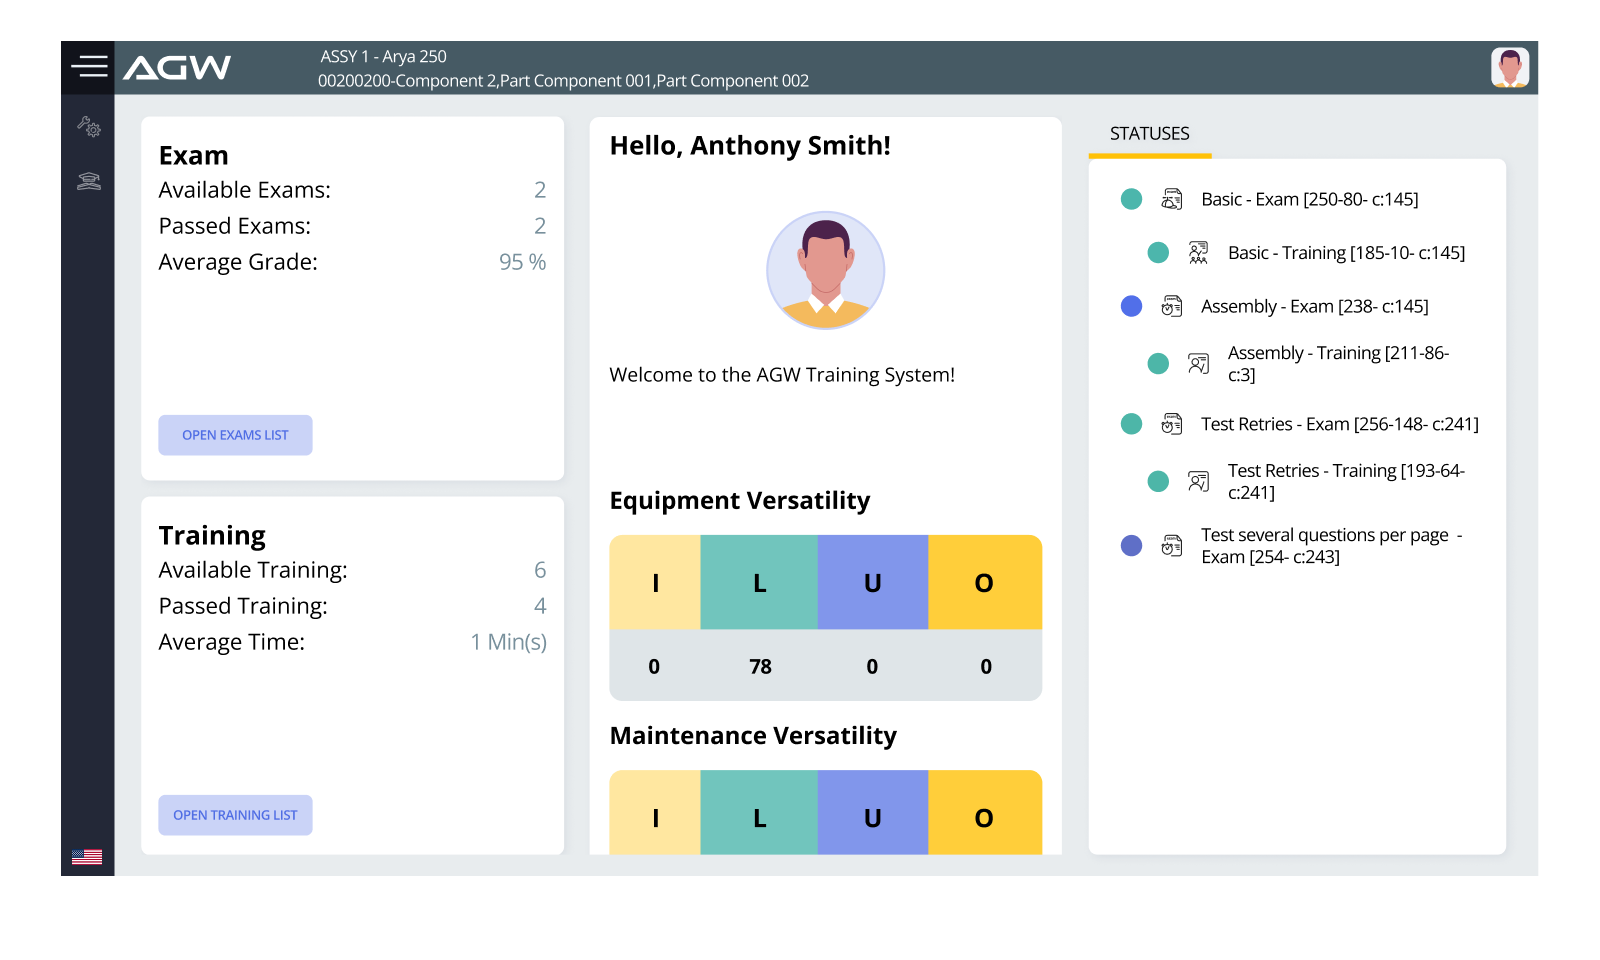Open the user profile avatar in header
This screenshot has height=960, width=1600.
(1510, 67)
